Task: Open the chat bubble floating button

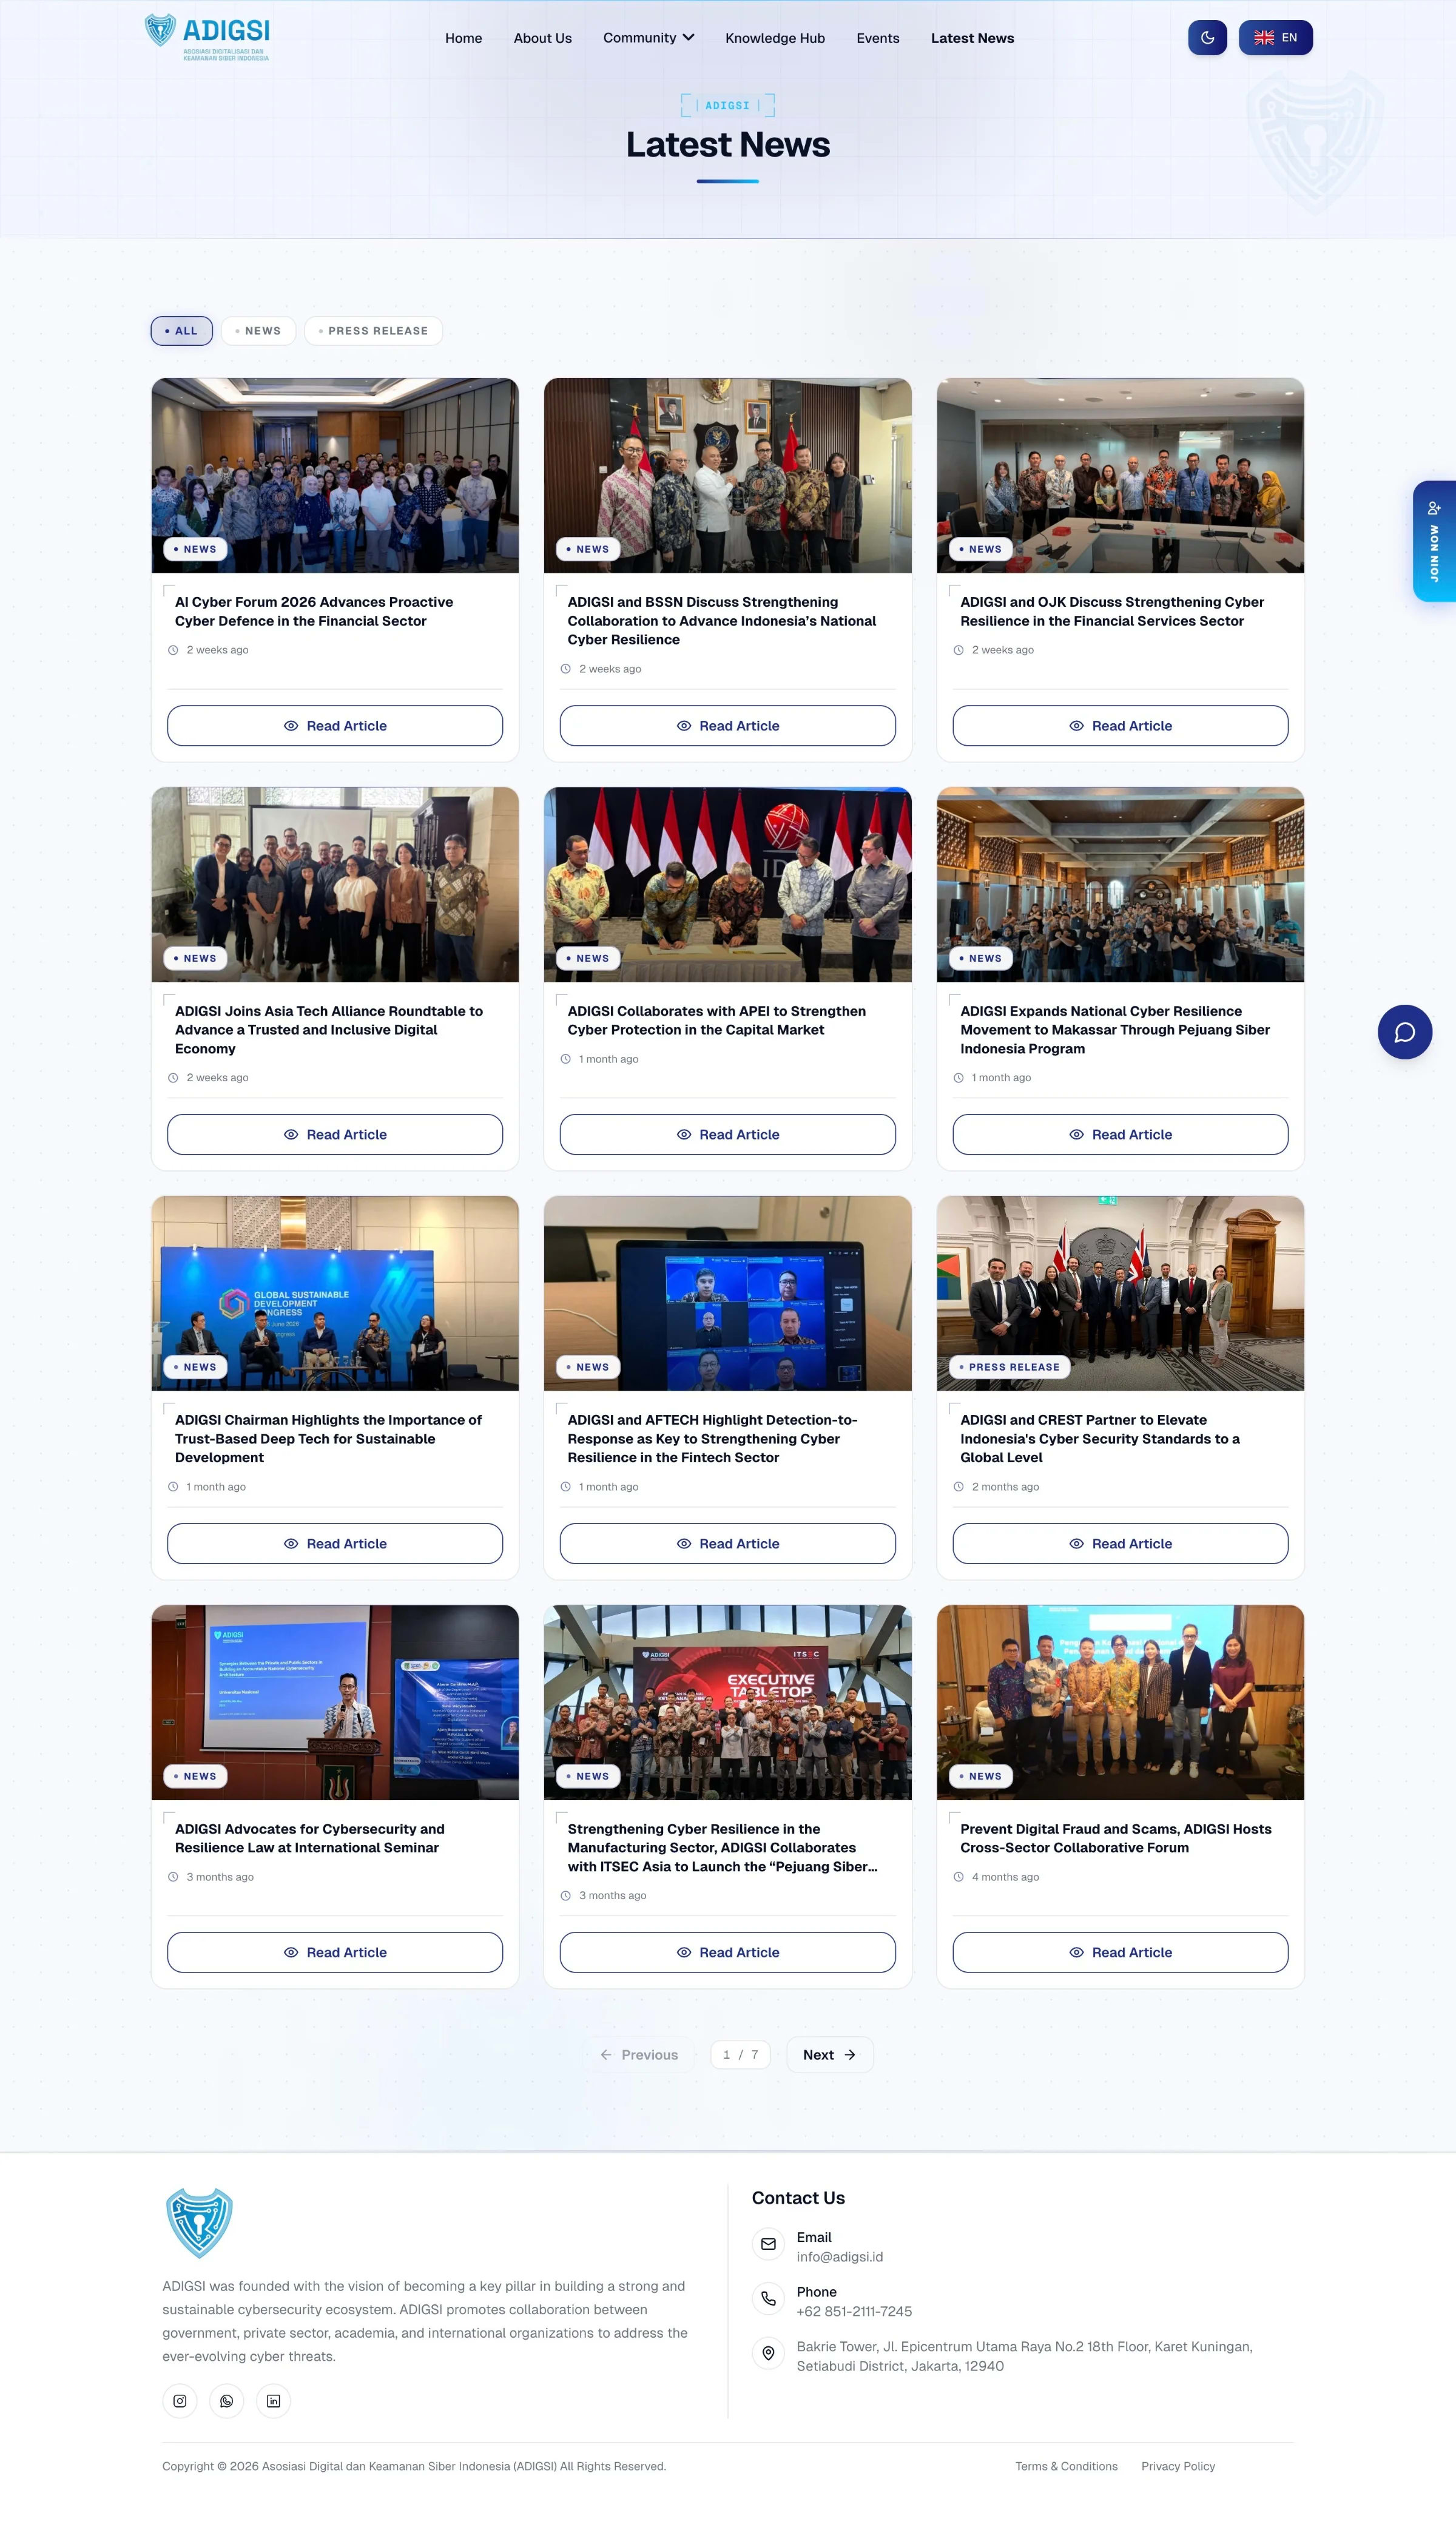Action: coord(1404,1032)
